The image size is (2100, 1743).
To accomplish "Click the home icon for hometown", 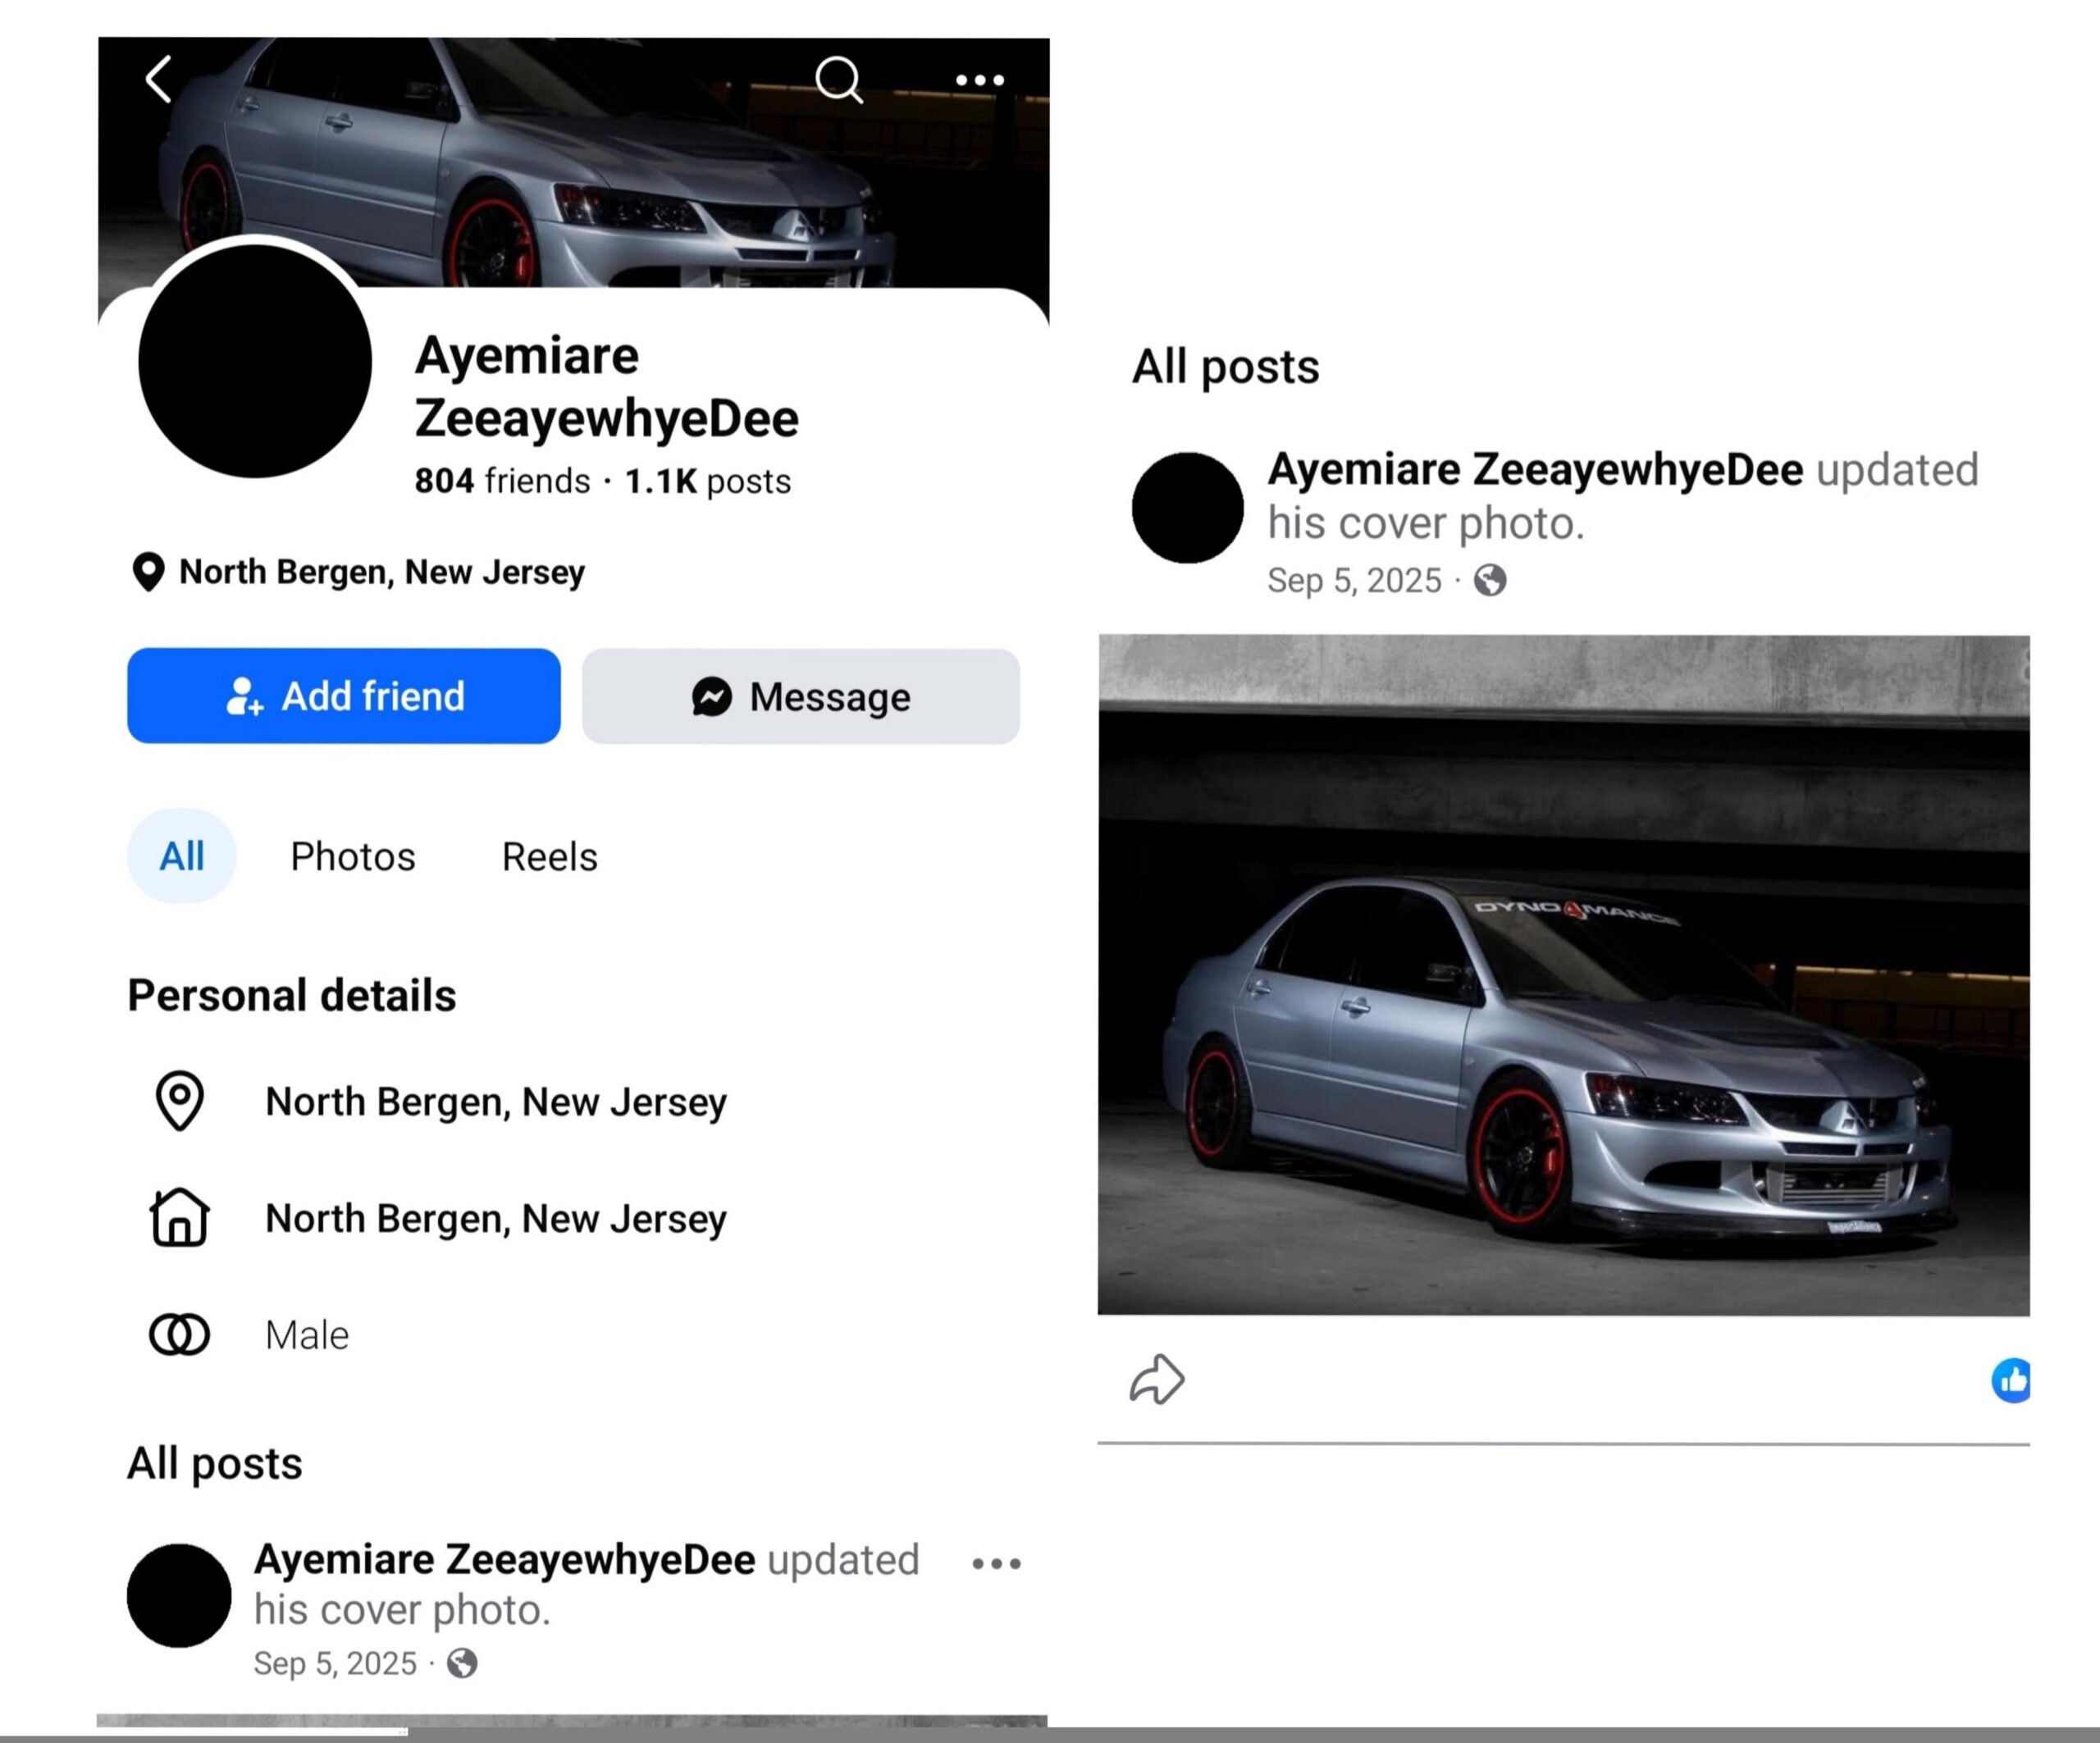I will click(x=180, y=1217).
